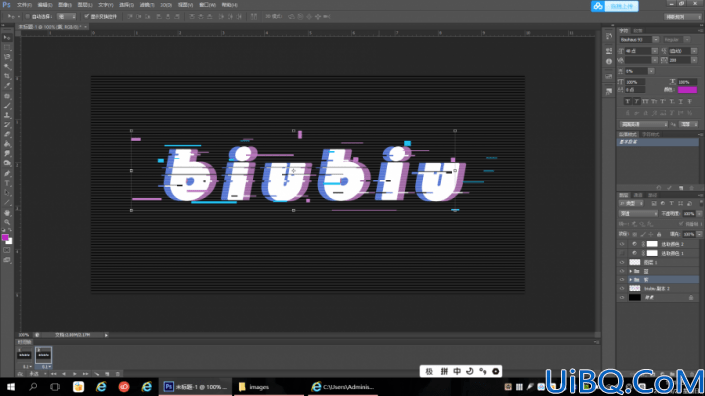Image resolution: width=705 pixels, height=396 pixels.
Task: Hide the biubiu 副本 2 layer
Action: (622, 289)
